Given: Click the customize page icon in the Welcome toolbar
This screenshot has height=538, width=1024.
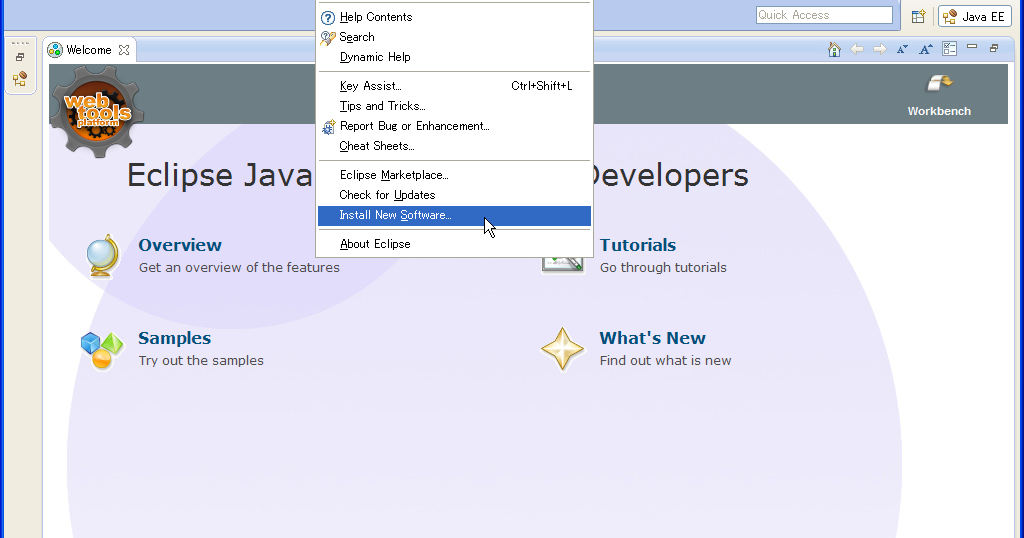Looking at the screenshot, I should click(950, 49).
